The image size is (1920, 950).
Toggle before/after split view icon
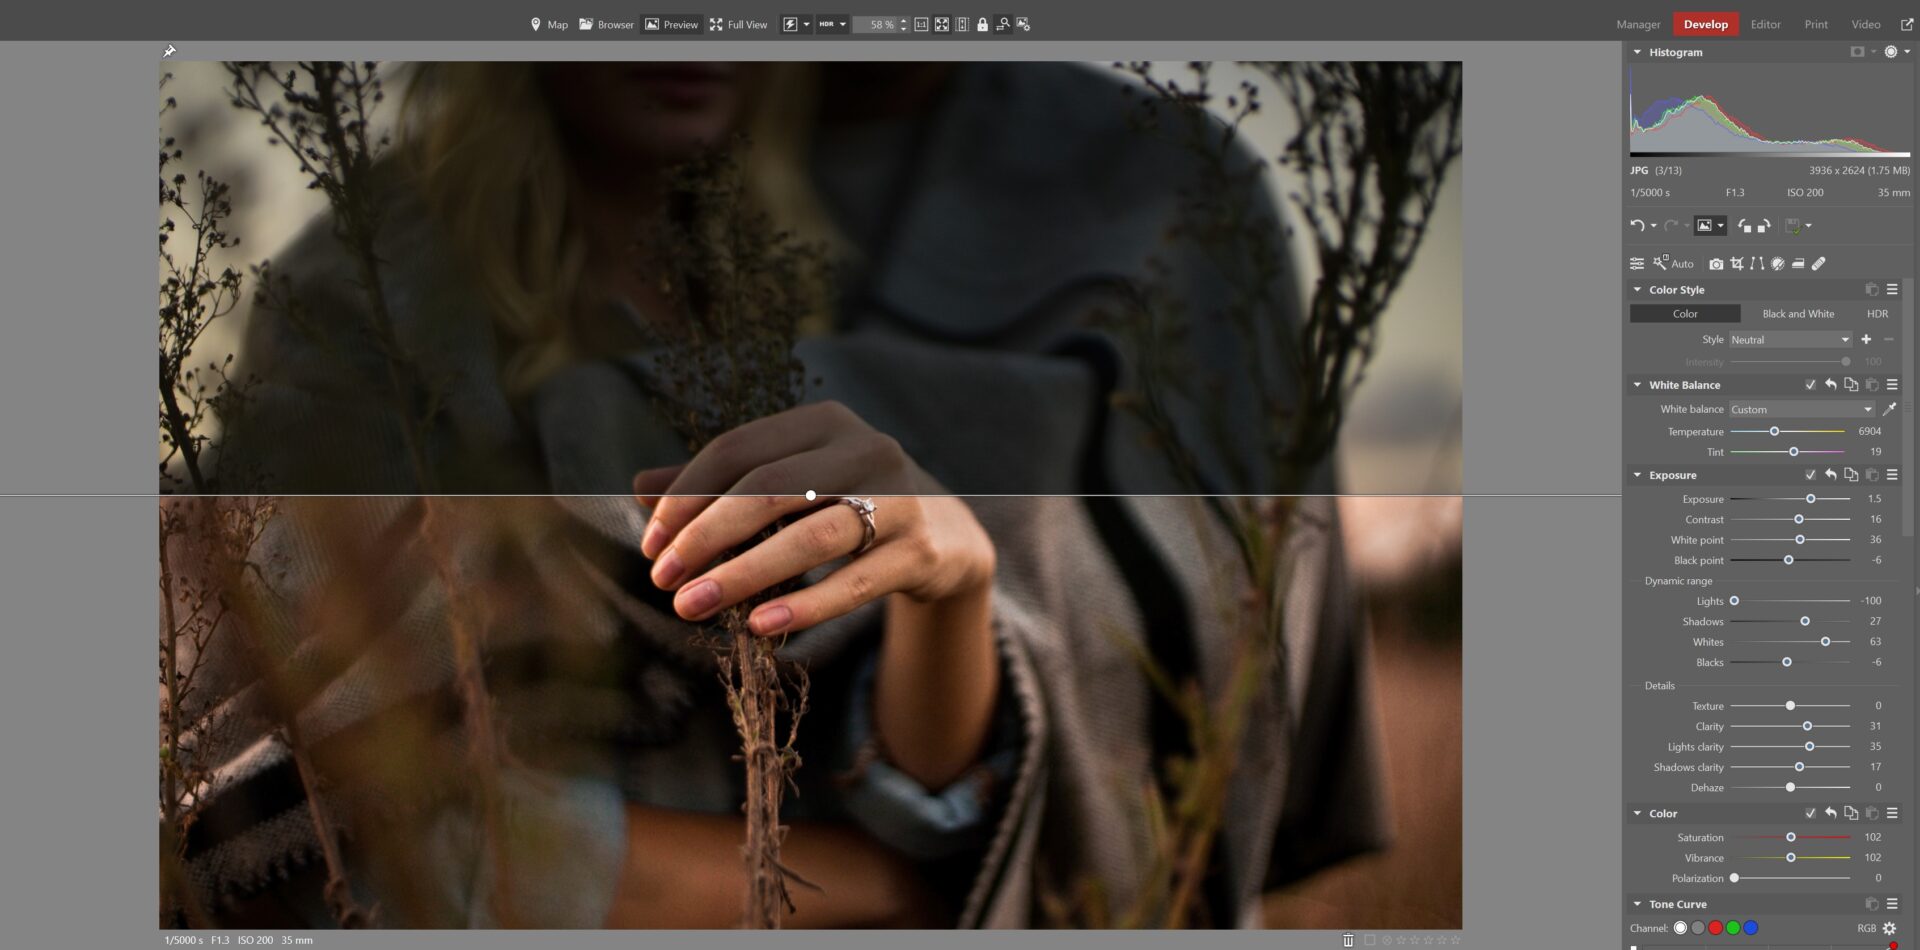[x=962, y=24]
